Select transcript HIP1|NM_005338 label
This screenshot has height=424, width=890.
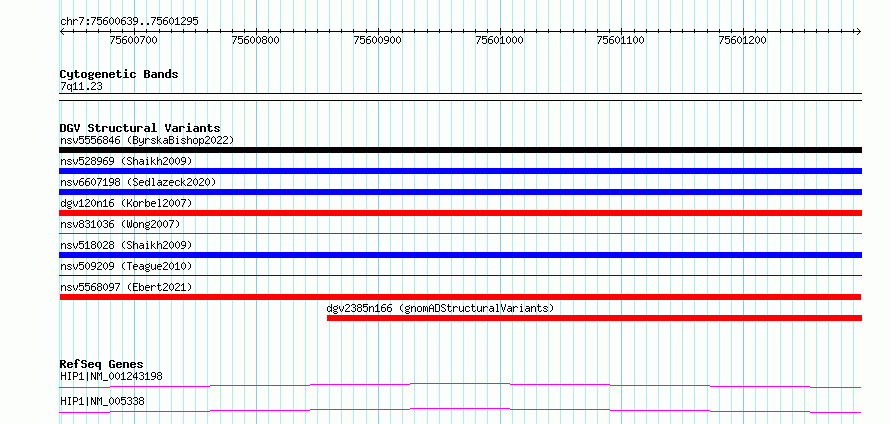[x=102, y=401]
